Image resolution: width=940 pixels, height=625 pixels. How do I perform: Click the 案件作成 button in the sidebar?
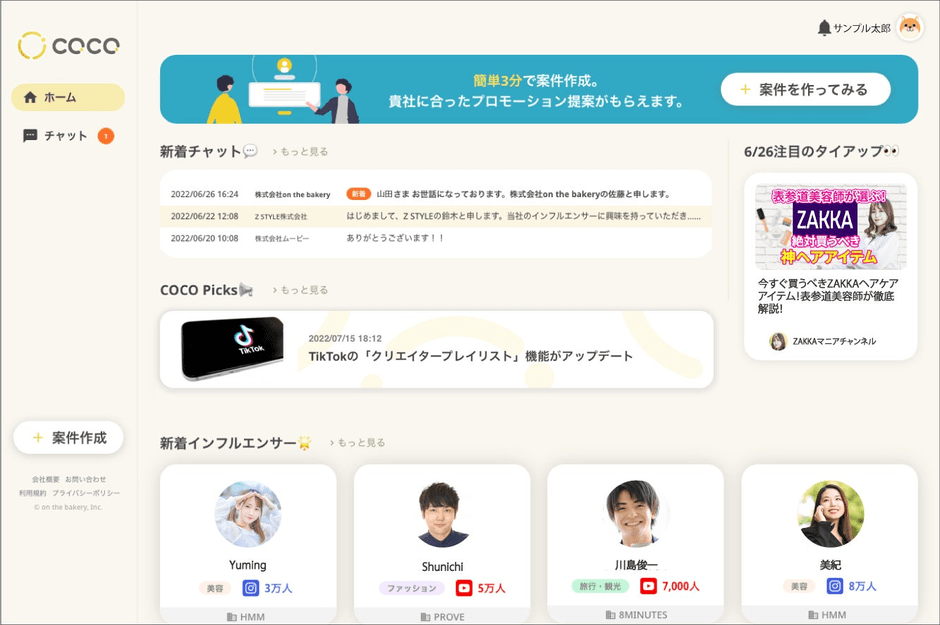[67, 438]
